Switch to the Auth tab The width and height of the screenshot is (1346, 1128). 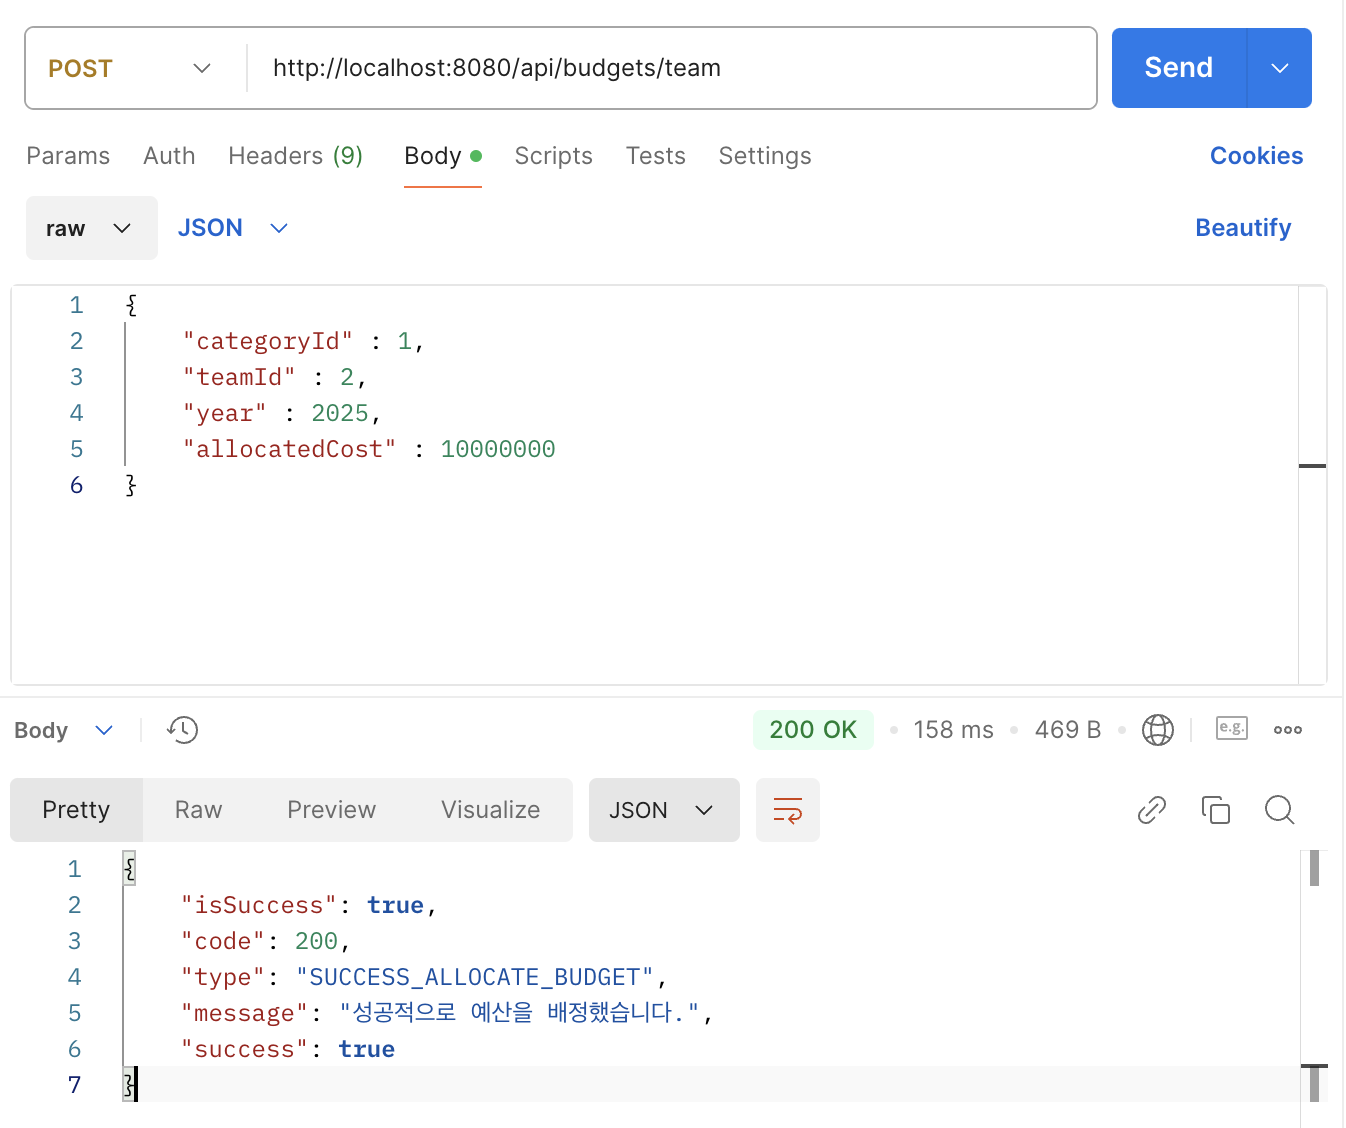point(169,156)
